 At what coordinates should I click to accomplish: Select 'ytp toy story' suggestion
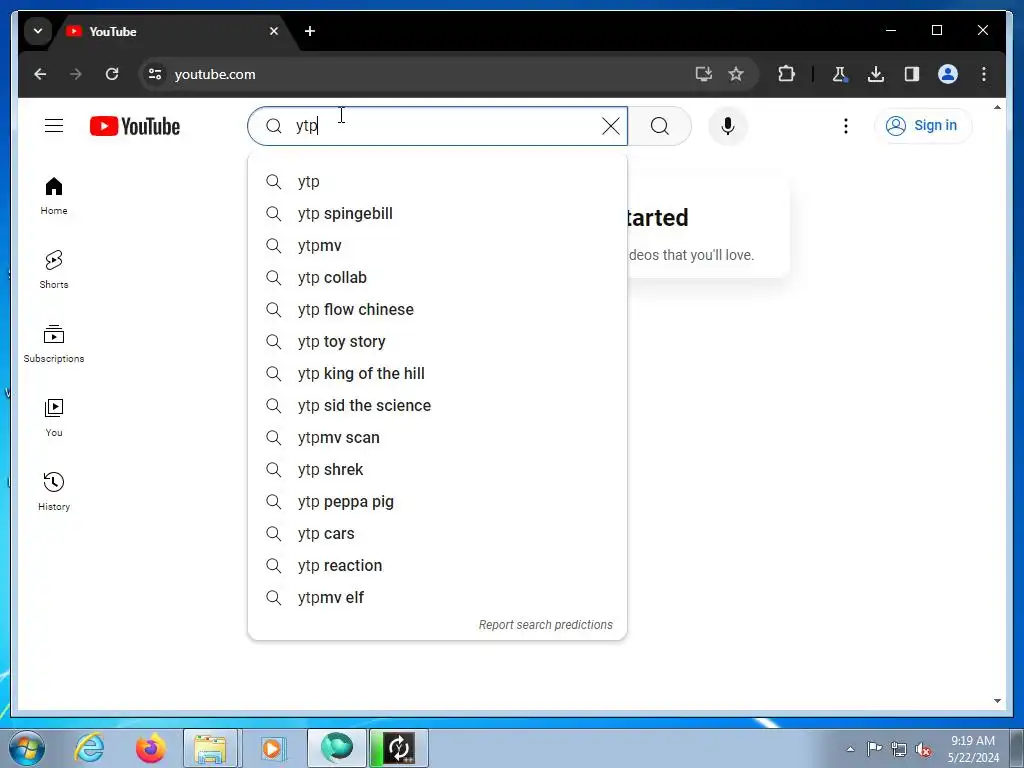point(437,342)
